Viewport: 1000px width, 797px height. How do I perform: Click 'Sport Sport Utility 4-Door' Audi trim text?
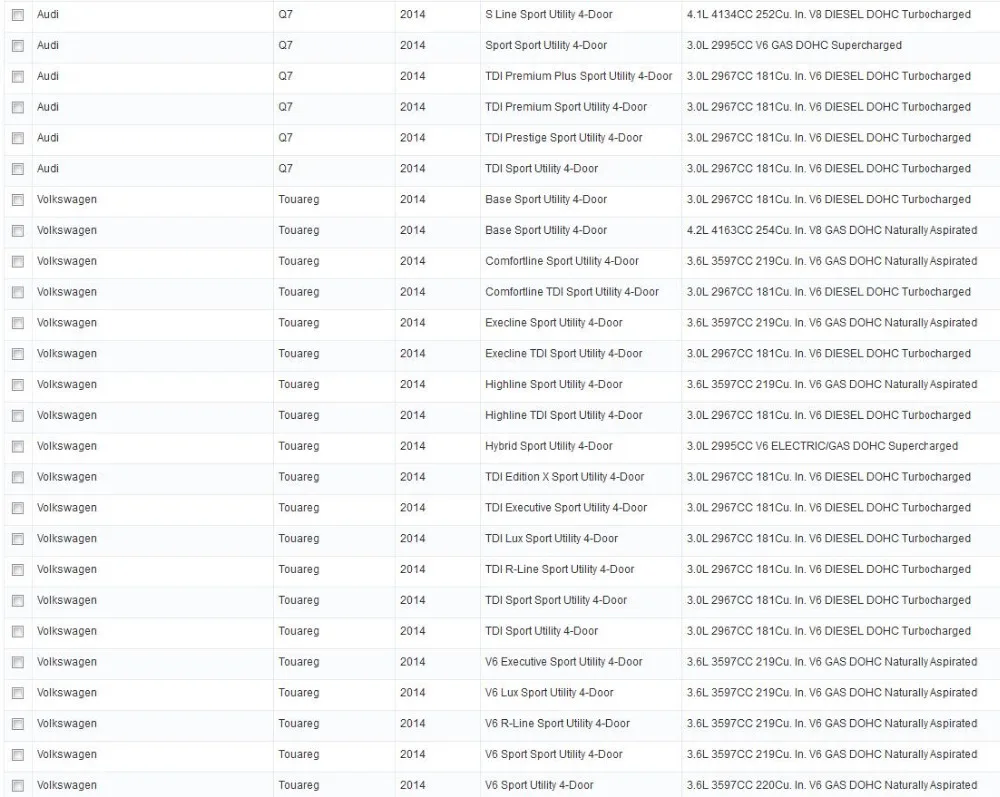(546, 45)
